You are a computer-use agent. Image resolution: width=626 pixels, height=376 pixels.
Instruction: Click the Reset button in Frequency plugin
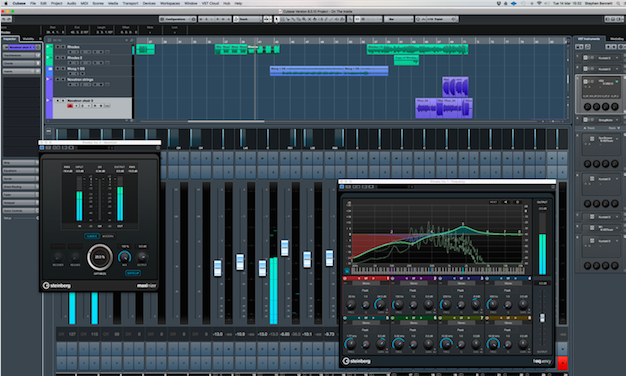493,202
